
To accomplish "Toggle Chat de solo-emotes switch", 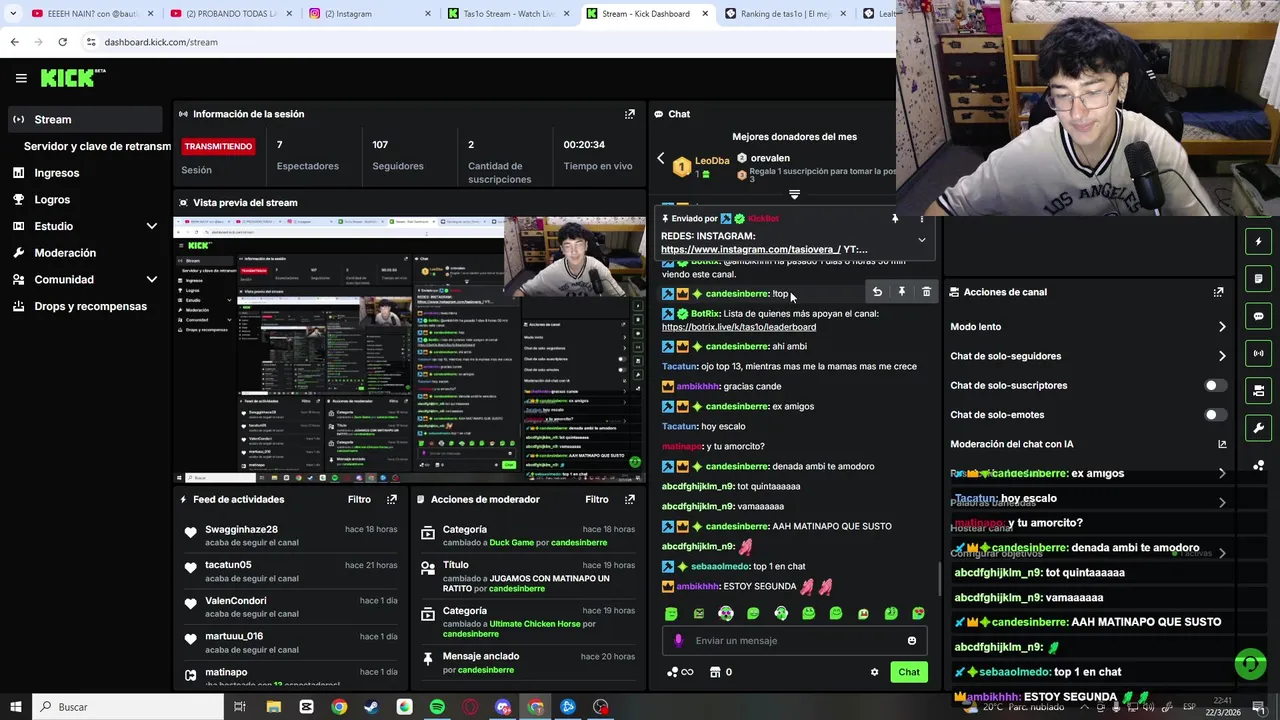I will [x=1215, y=414].
